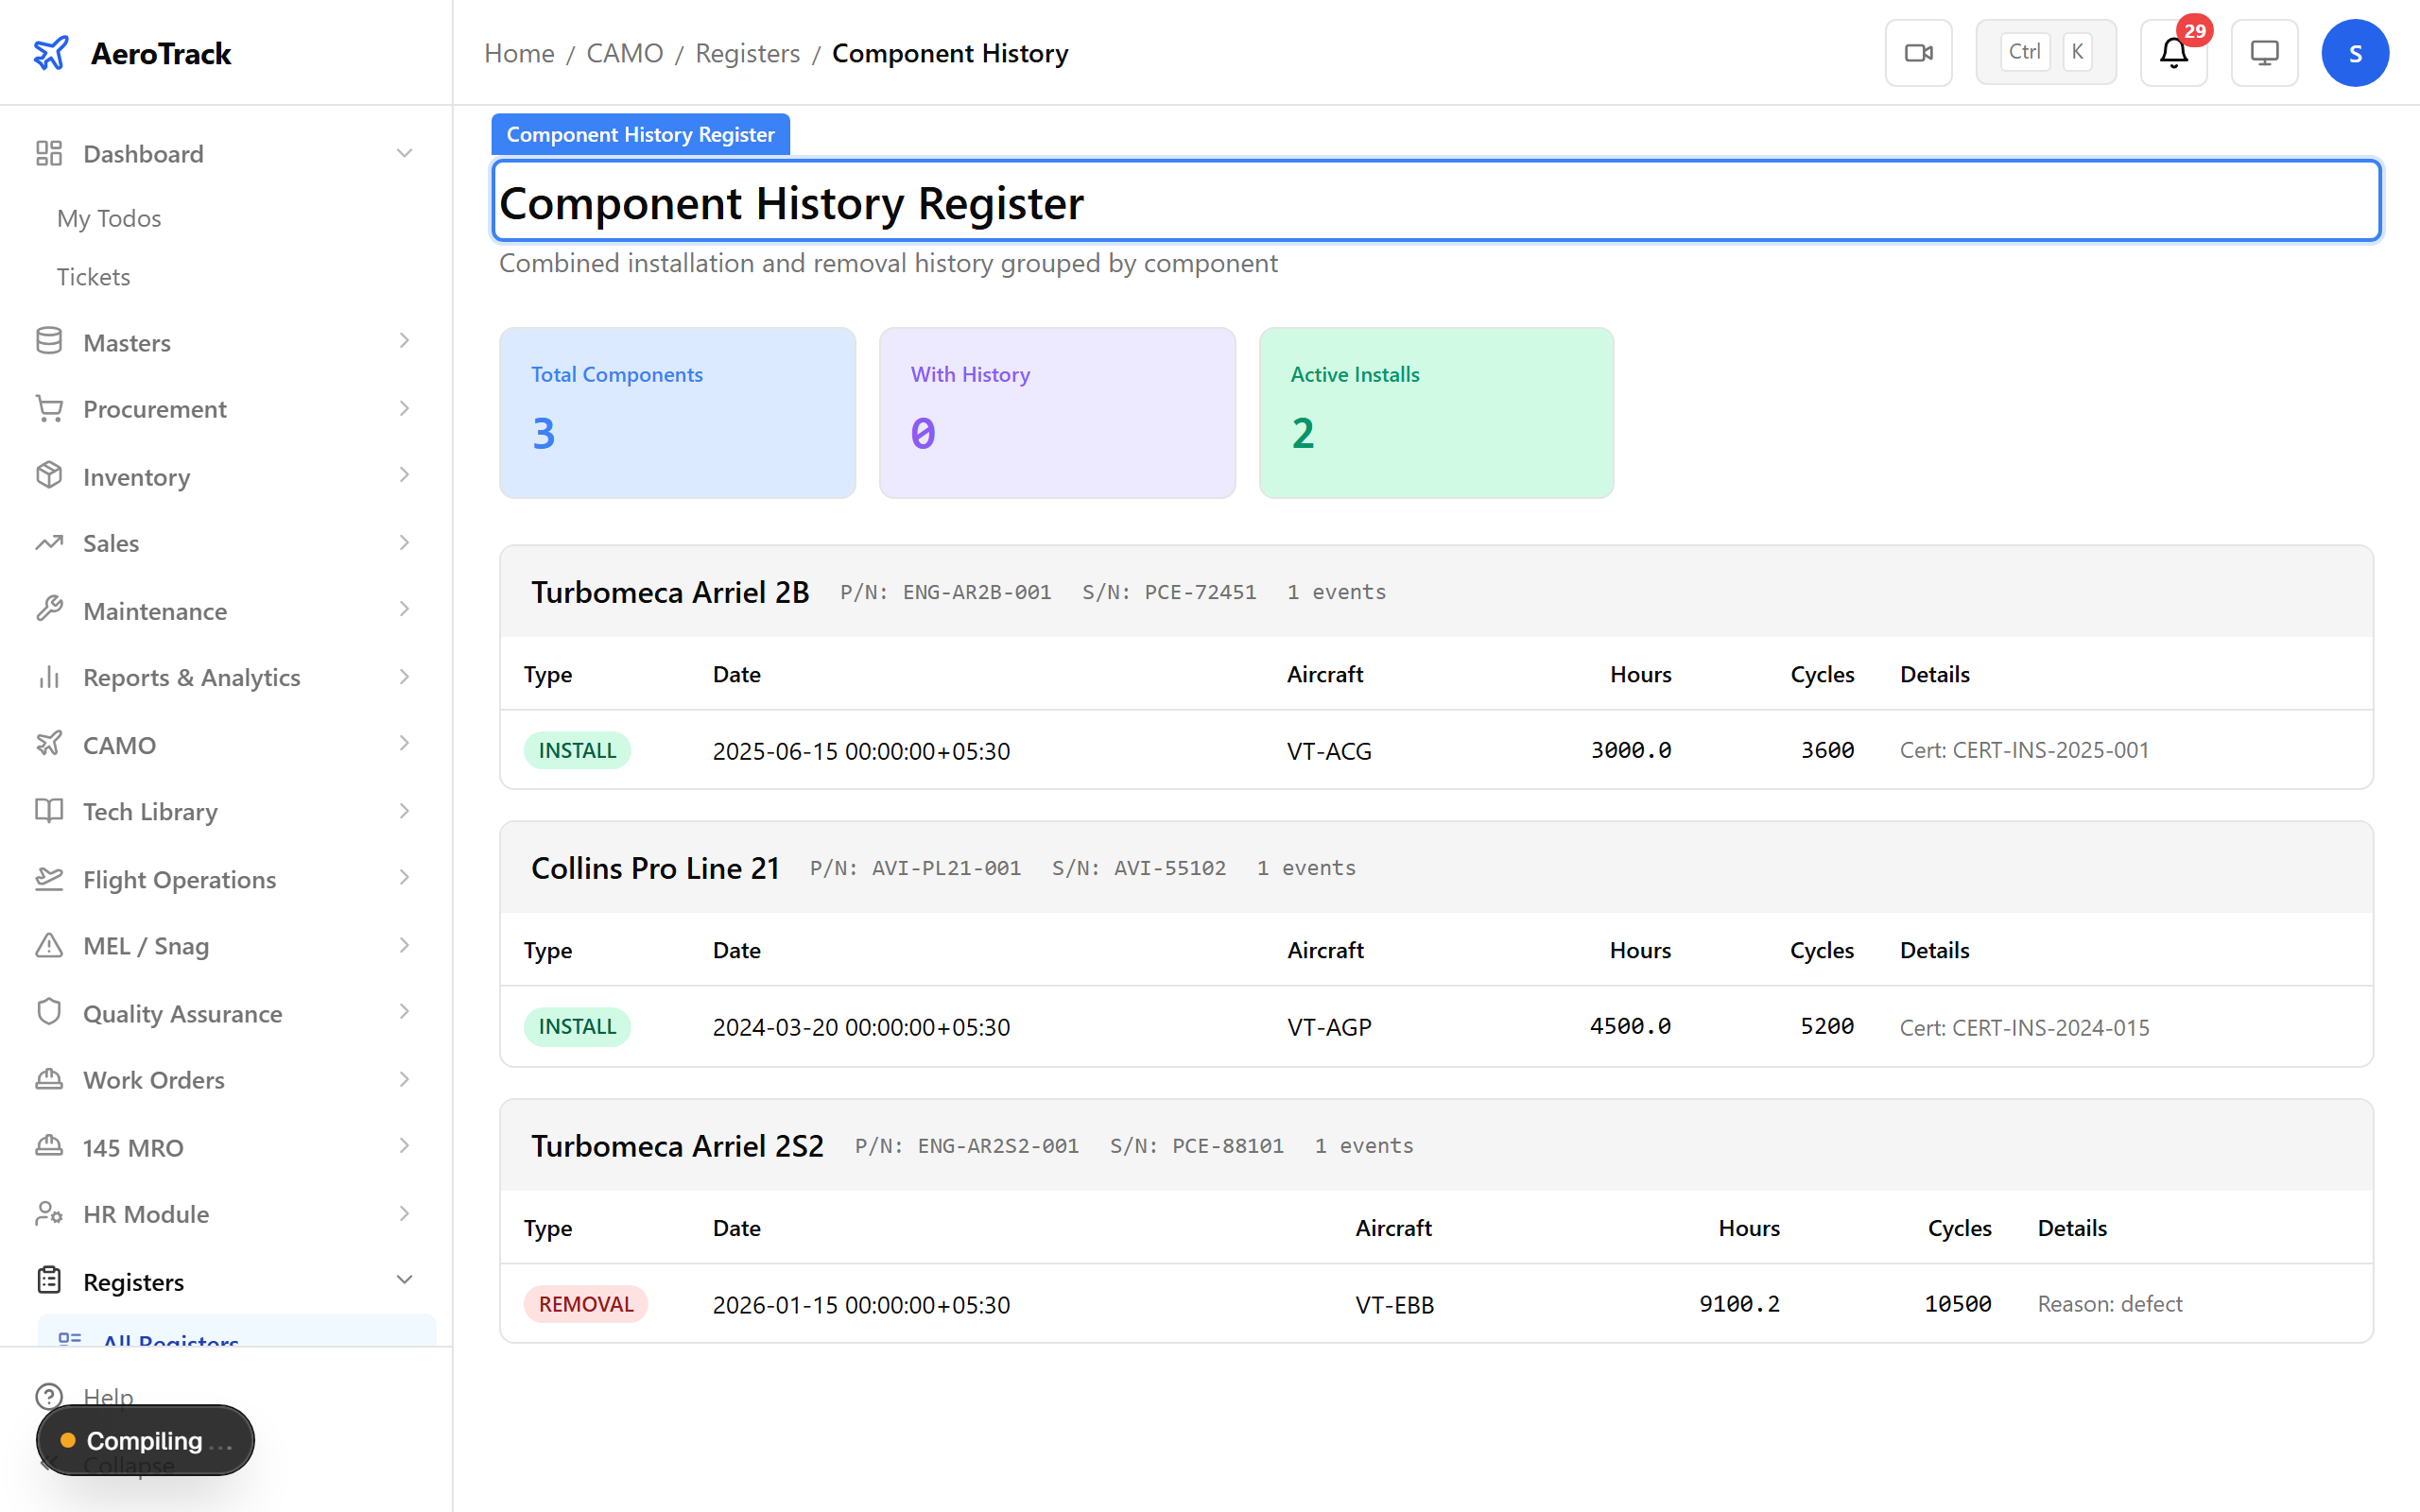
Task: Click the Compiling status indicator
Action: click(145, 1440)
